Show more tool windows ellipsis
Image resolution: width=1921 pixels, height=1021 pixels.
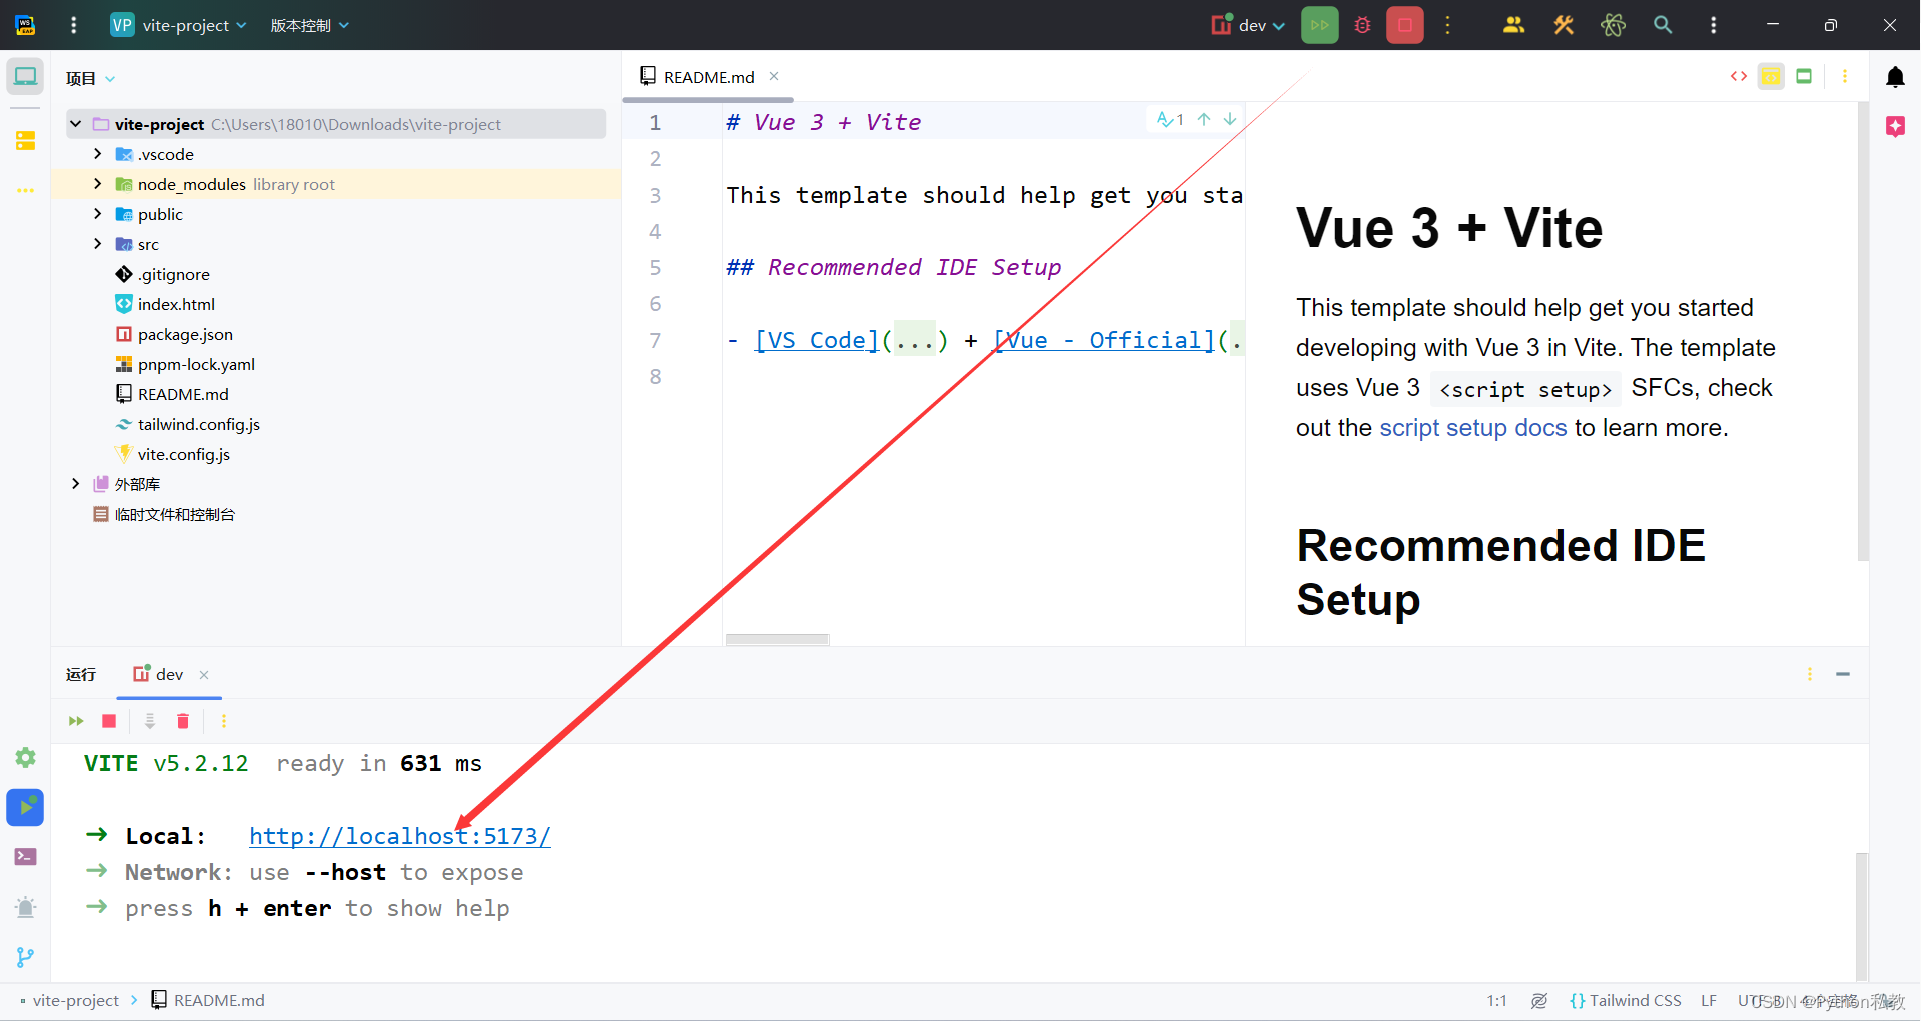point(25,190)
